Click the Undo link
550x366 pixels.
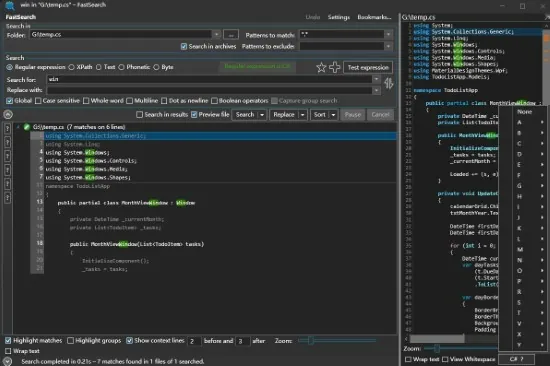point(313,17)
